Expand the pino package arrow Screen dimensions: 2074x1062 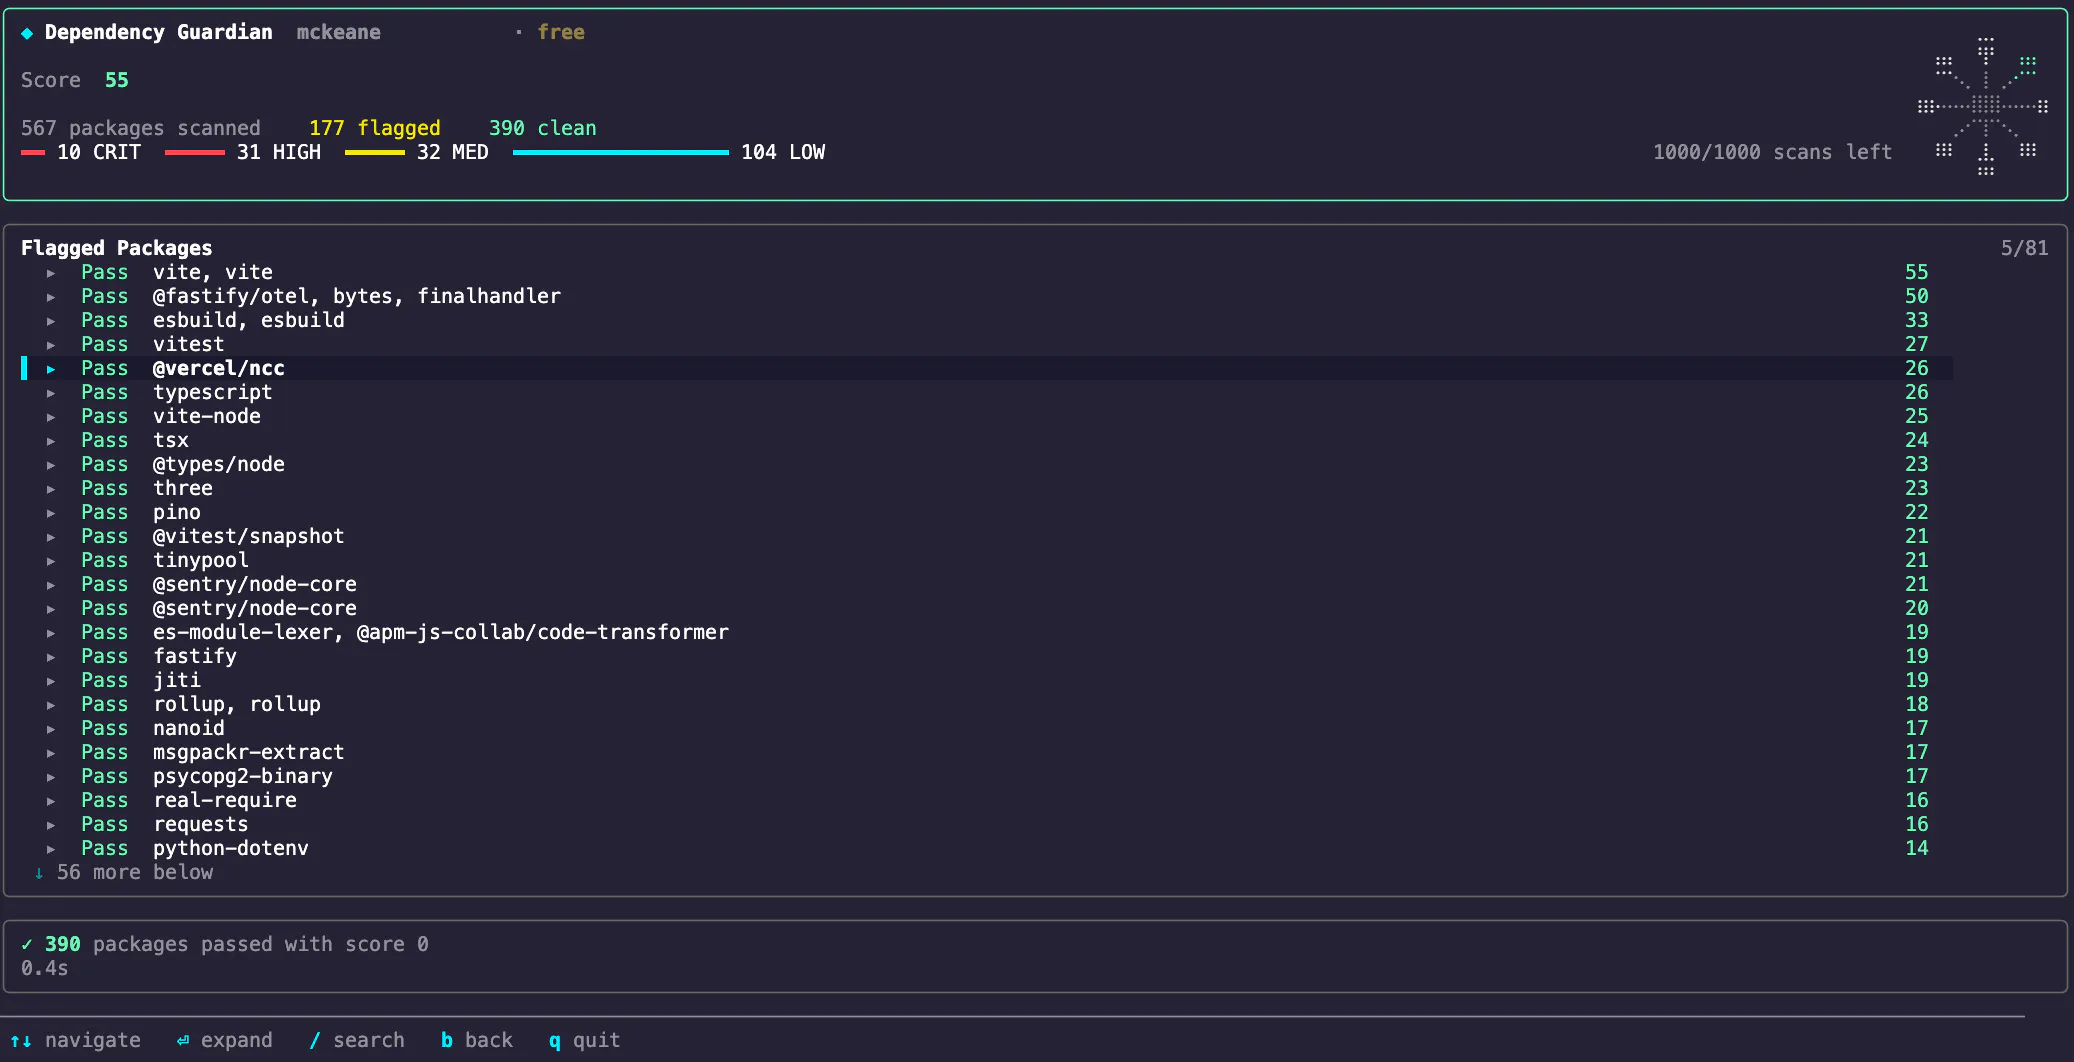pos(51,513)
